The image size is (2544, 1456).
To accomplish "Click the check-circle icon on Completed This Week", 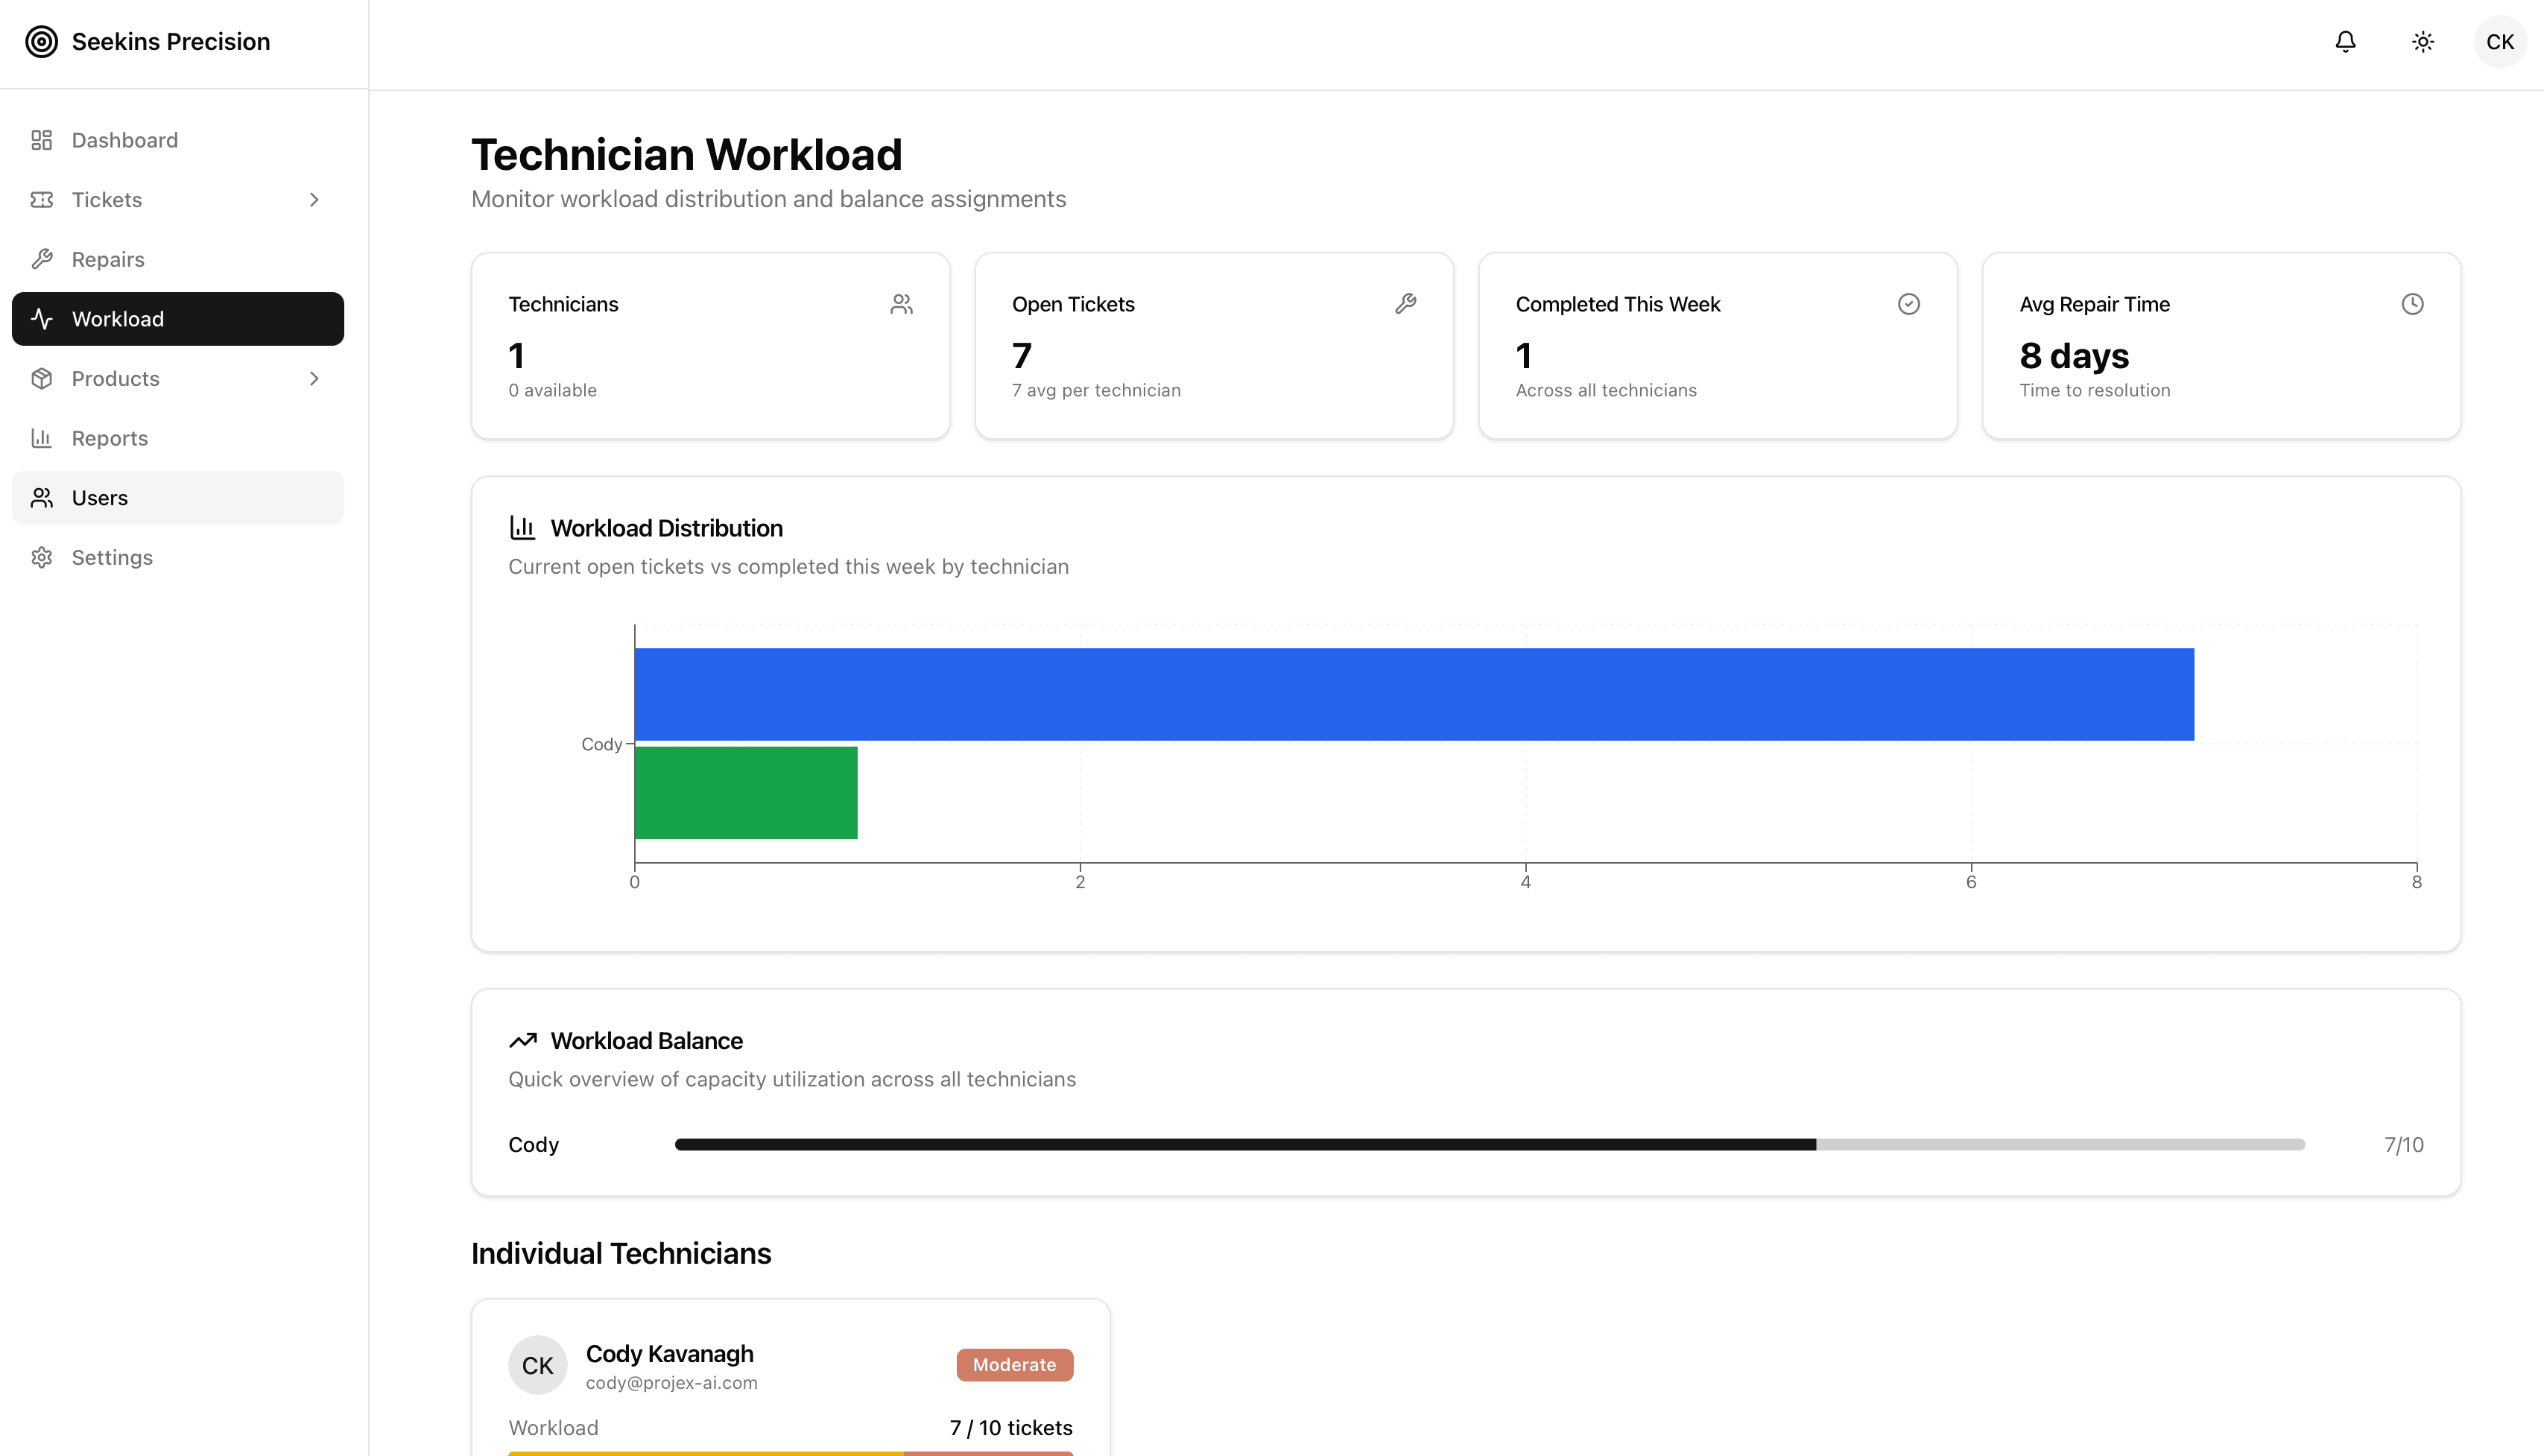I will pos(1909,304).
